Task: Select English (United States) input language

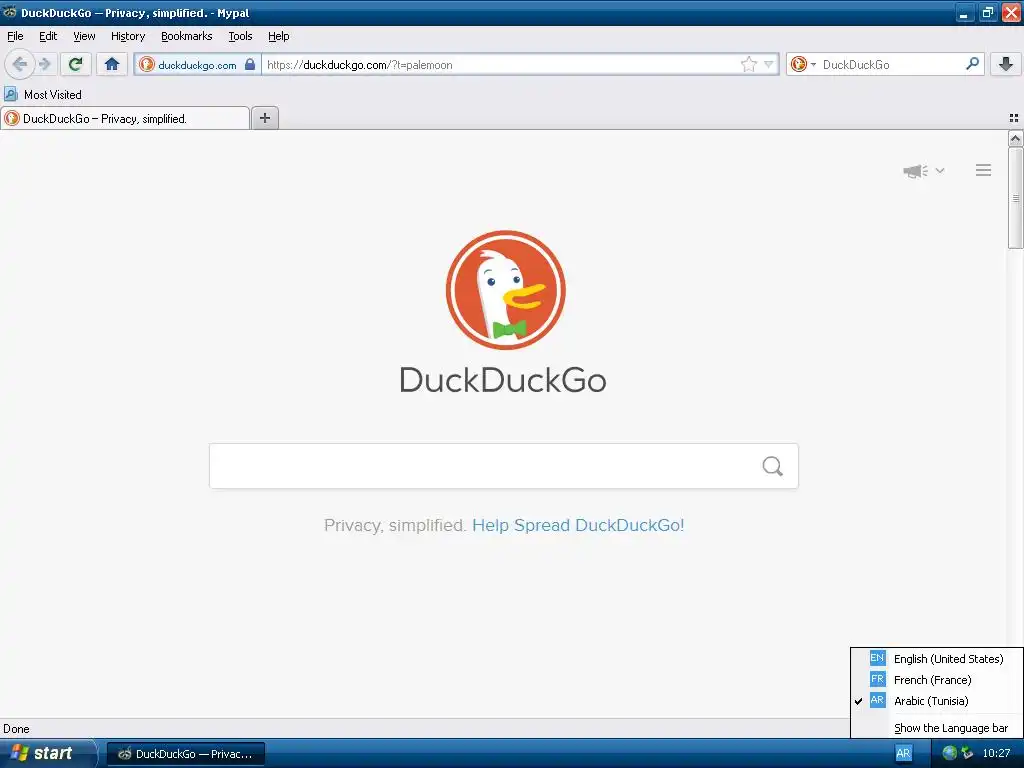Action: (936, 658)
